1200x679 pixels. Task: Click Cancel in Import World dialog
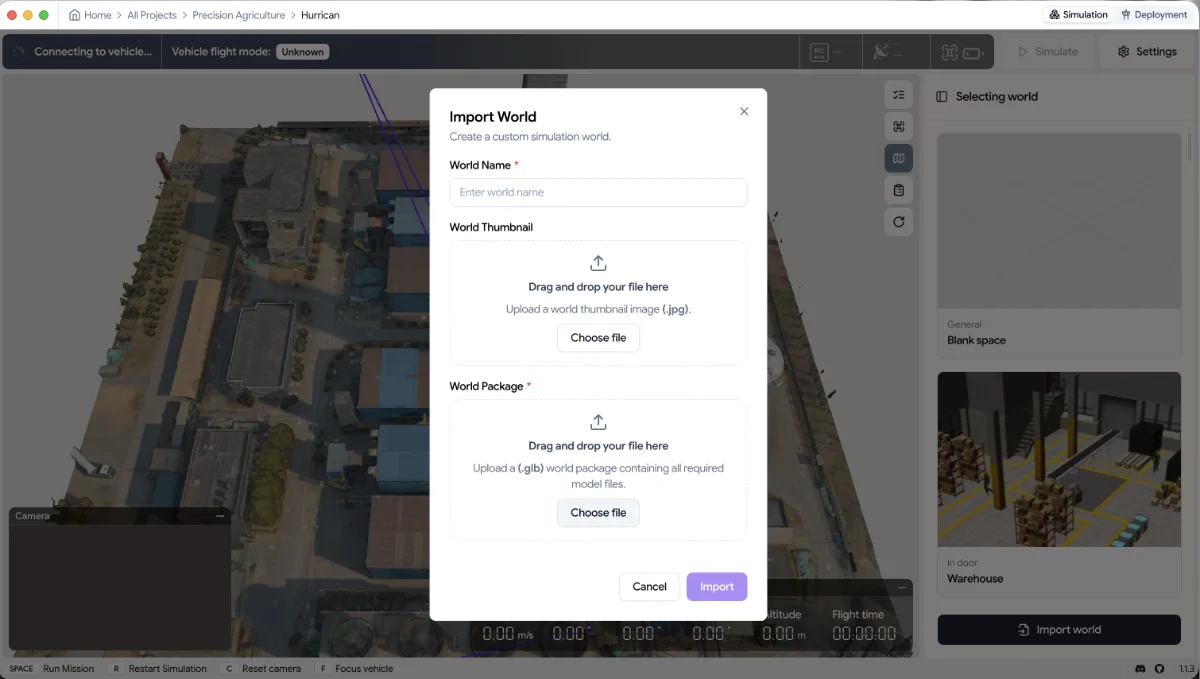coord(649,587)
